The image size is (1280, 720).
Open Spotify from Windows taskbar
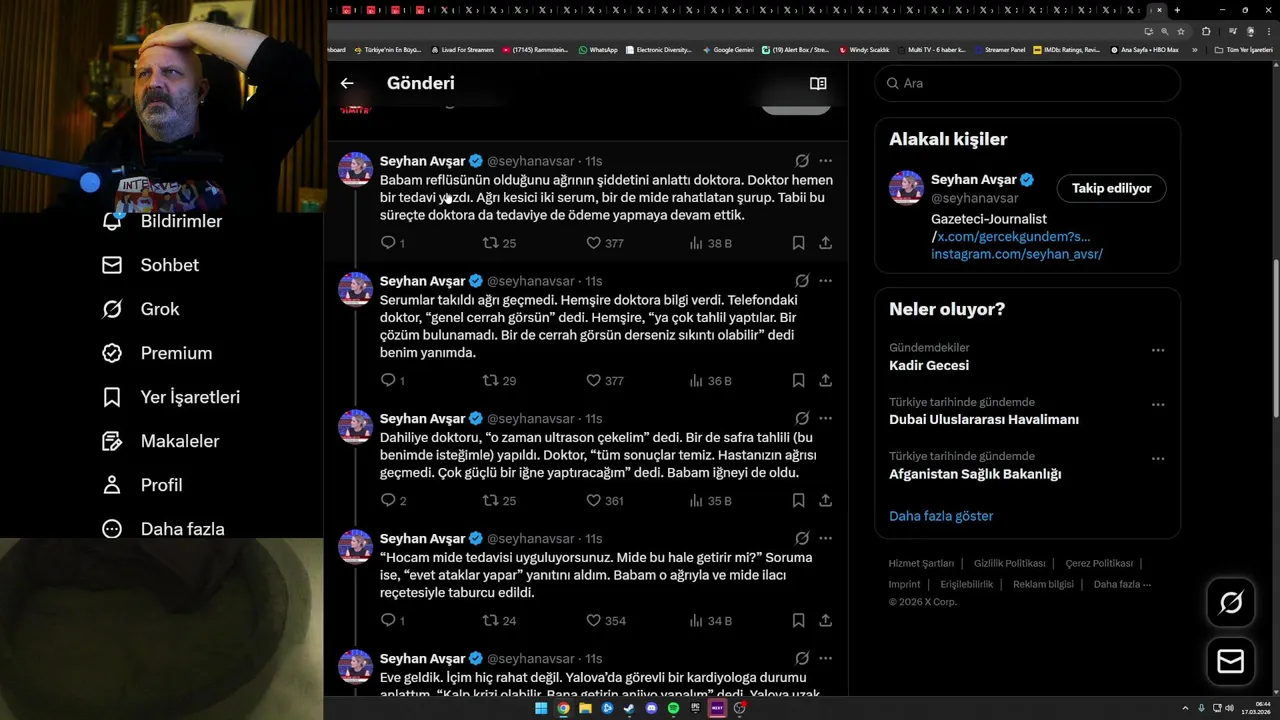[673, 708]
